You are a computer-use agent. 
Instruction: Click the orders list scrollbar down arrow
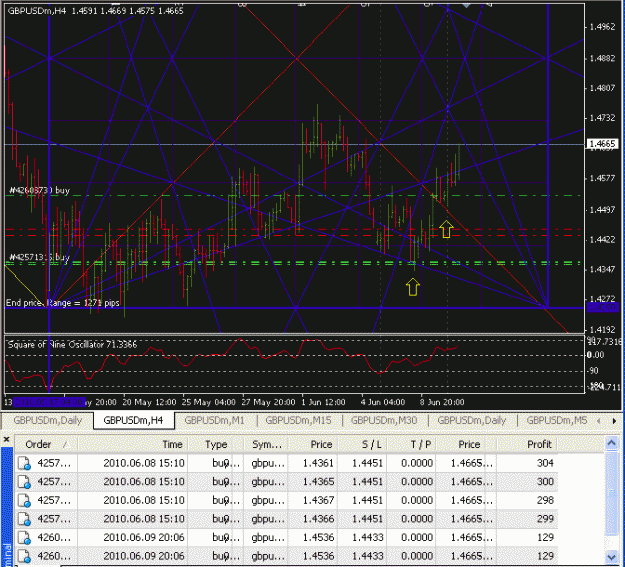pyautogui.click(x=611, y=557)
